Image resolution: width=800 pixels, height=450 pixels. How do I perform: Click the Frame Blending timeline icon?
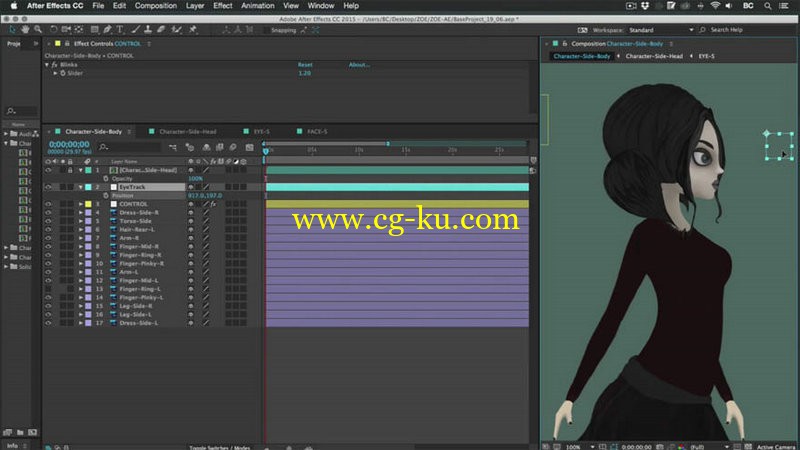pos(219,147)
